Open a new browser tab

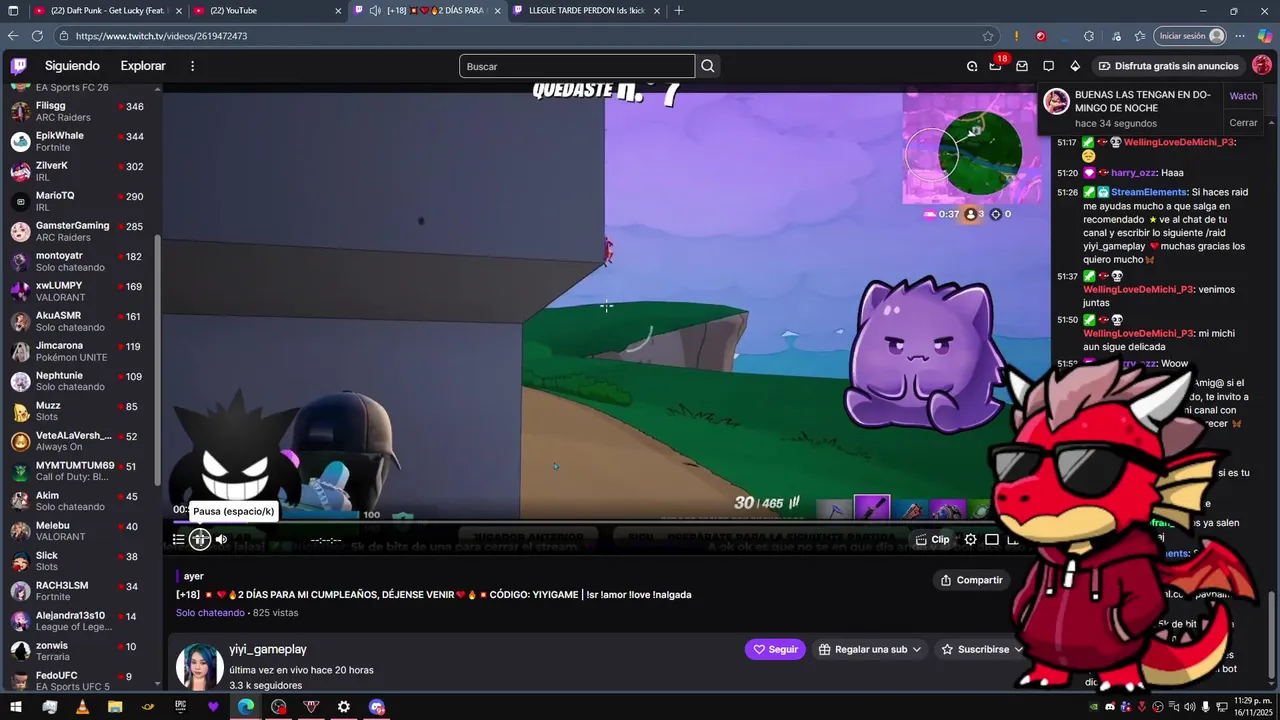click(679, 11)
